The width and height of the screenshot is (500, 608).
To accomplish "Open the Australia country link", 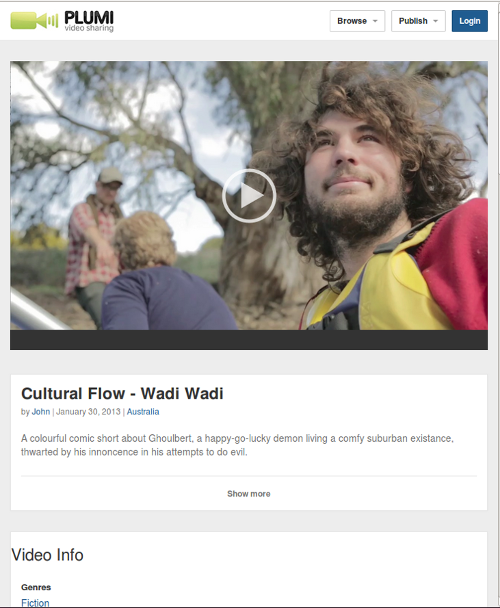I will coord(143,412).
